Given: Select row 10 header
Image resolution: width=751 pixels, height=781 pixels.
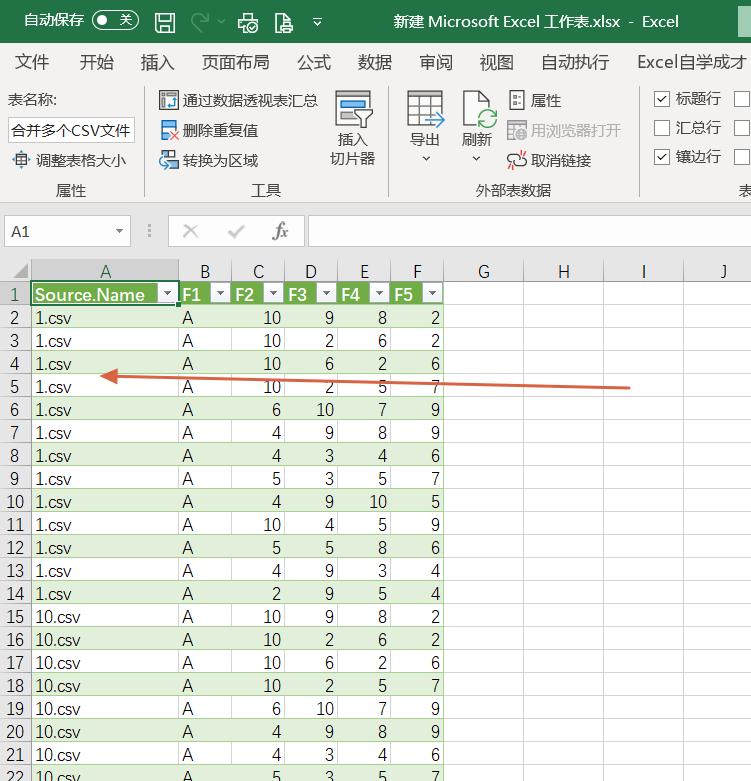Looking at the screenshot, I should pyautogui.click(x=15, y=502).
